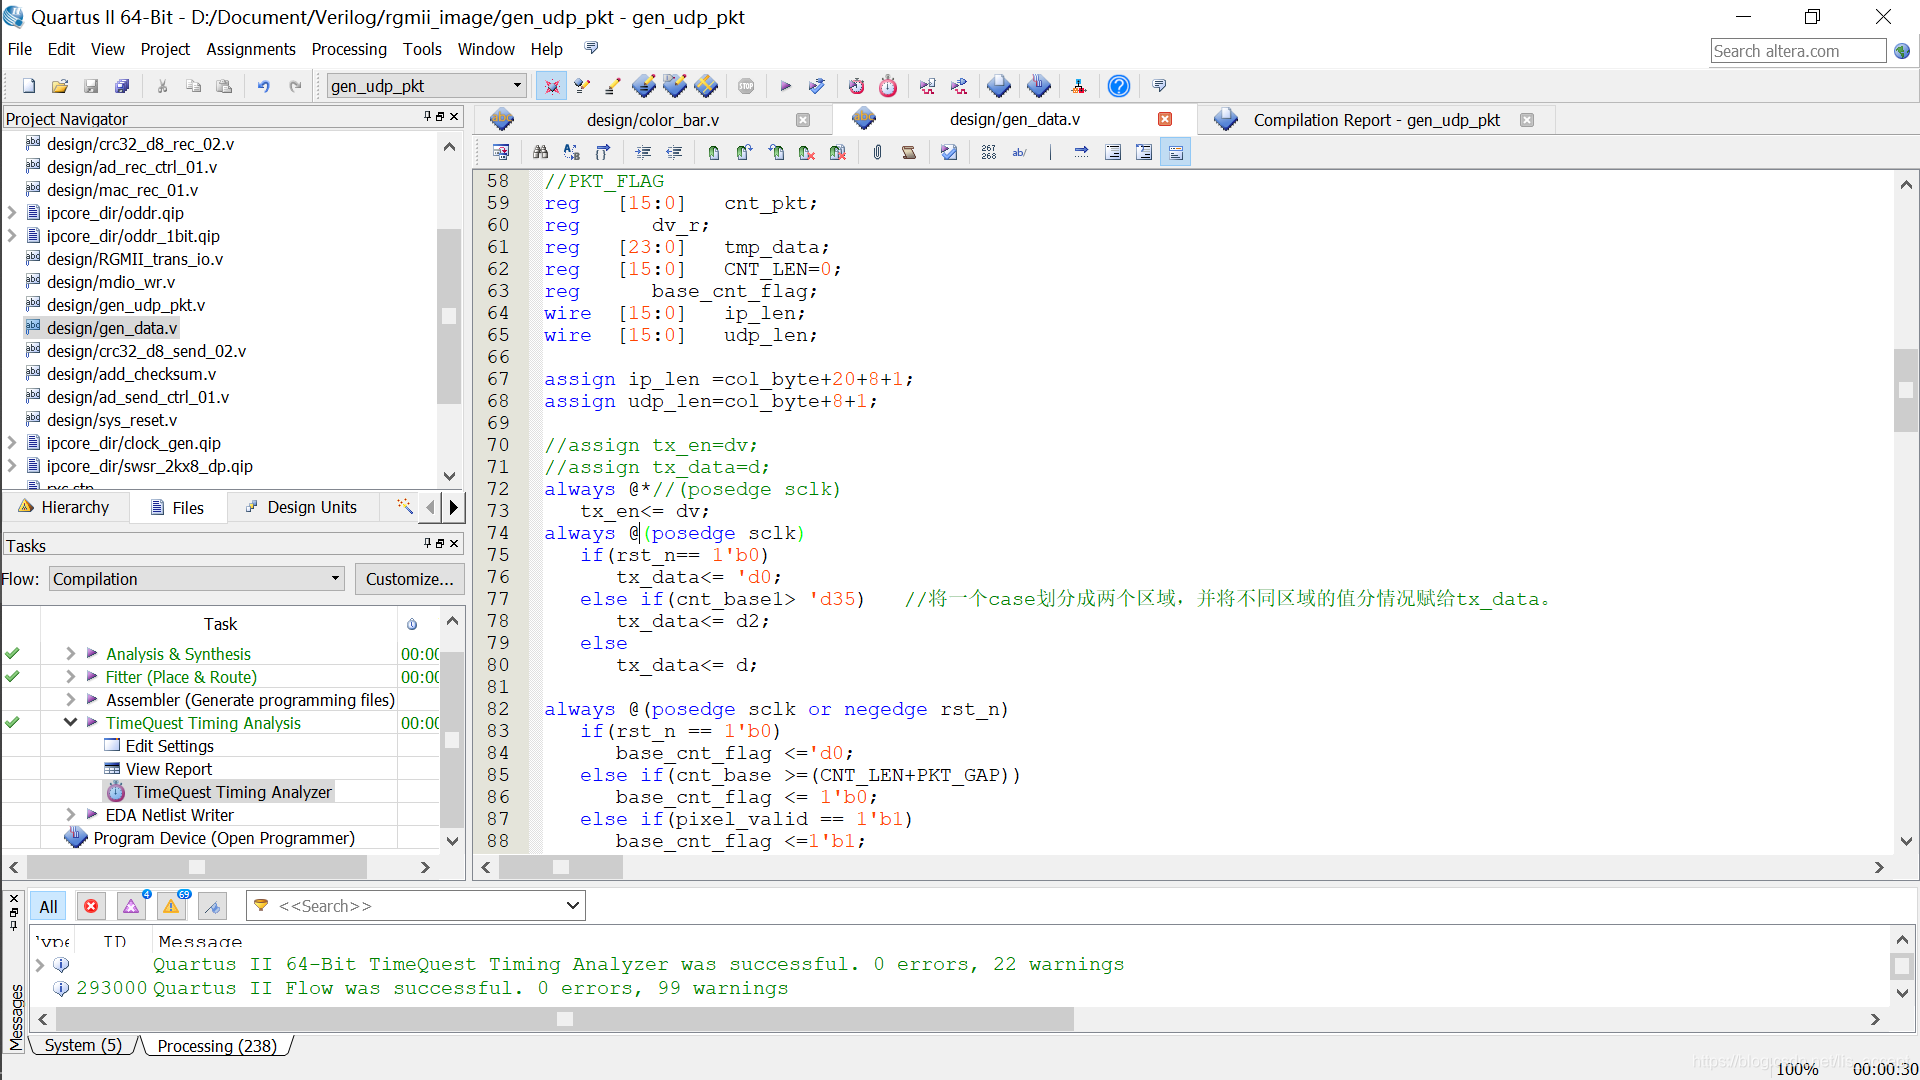Open the Tools menu
Screen dimensions: 1920x1080
[x=422, y=49]
